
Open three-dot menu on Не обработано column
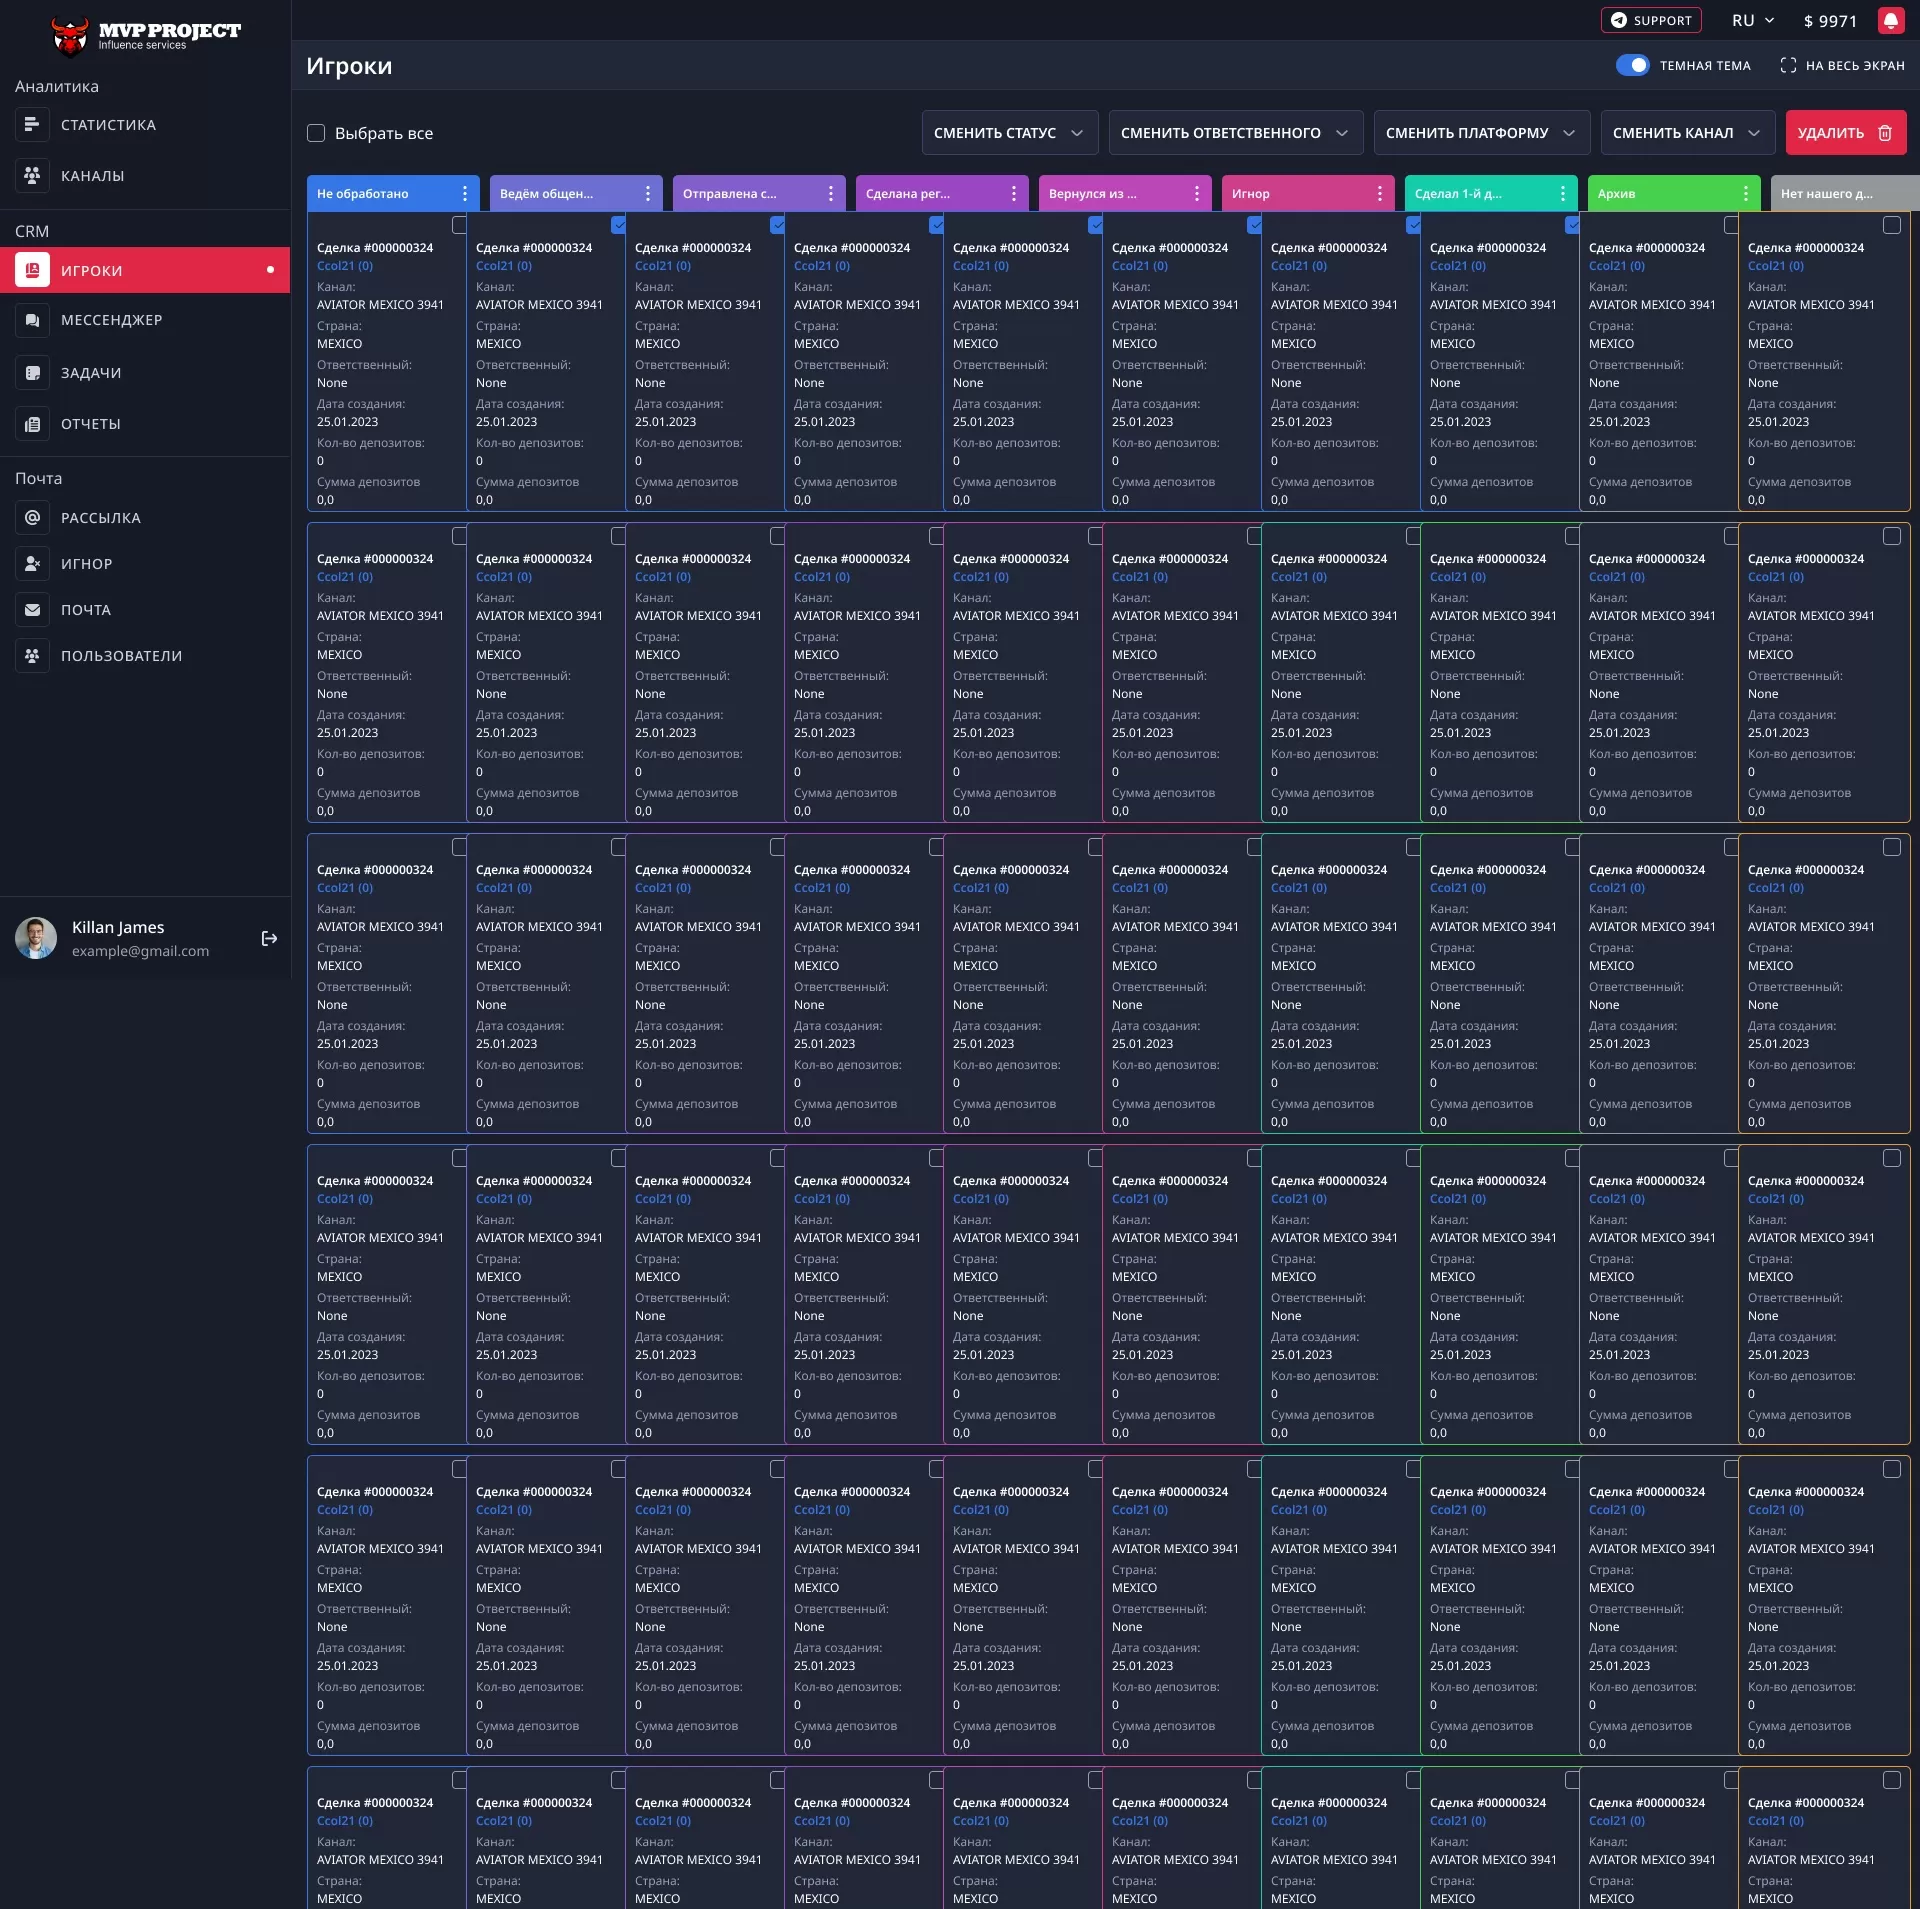tap(465, 194)
